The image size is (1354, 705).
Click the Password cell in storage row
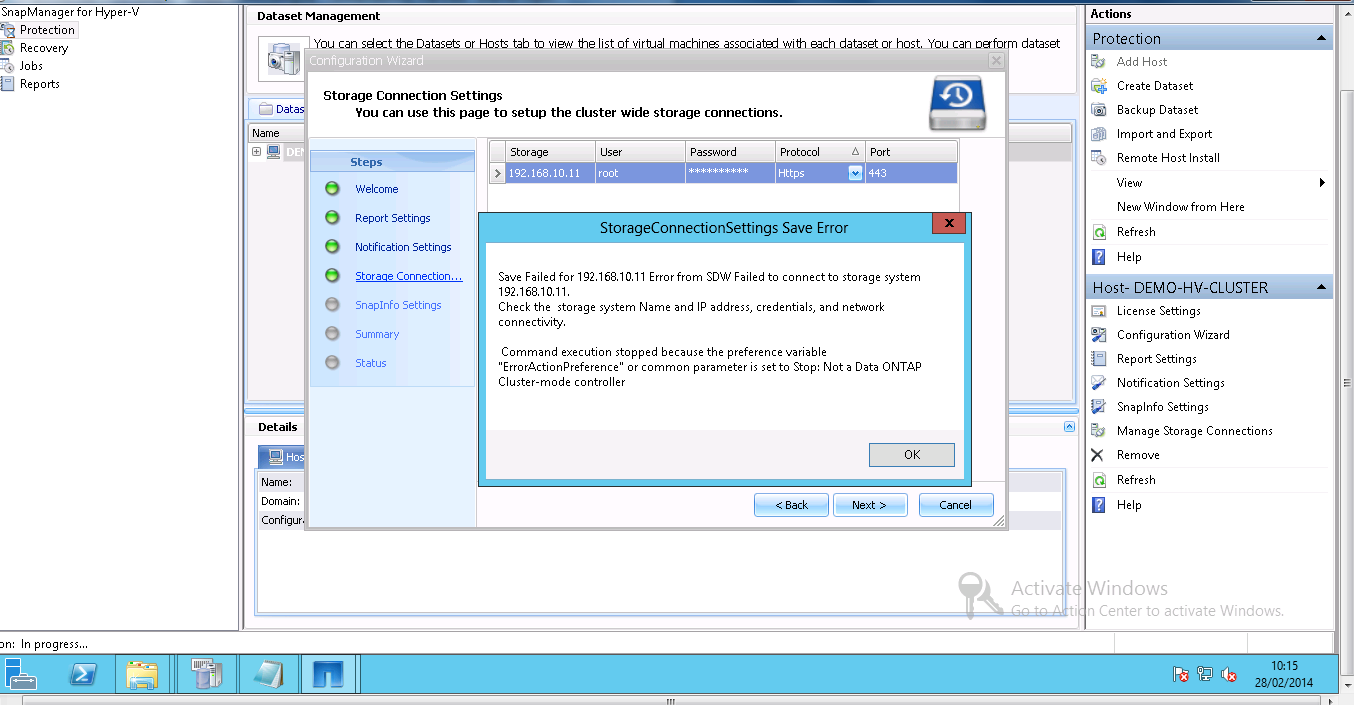[x=730, y=173]
